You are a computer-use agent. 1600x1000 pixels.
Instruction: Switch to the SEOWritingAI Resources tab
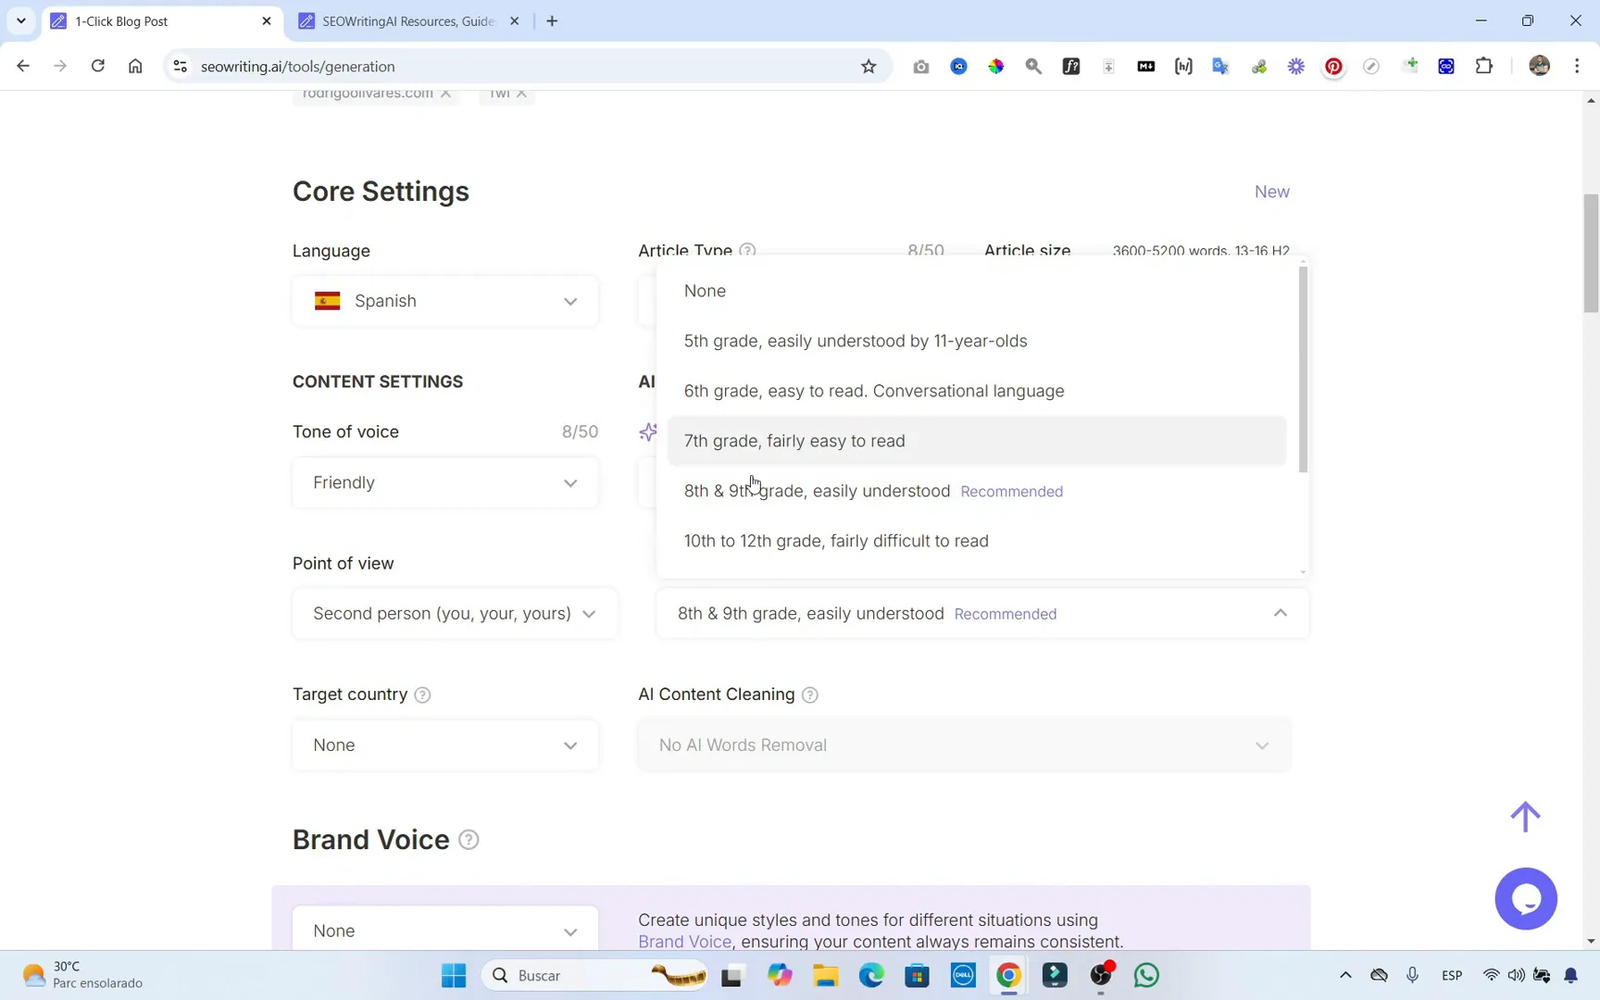click(x=400, y=20)
